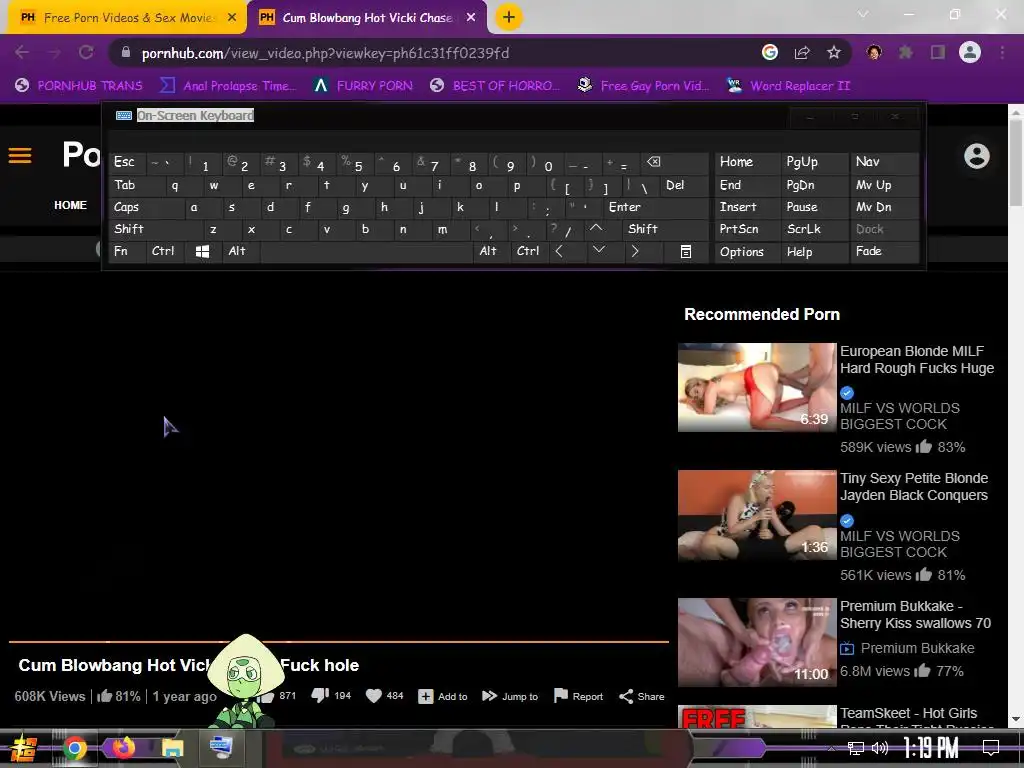Switch to the first browser tab

point(127,18)
